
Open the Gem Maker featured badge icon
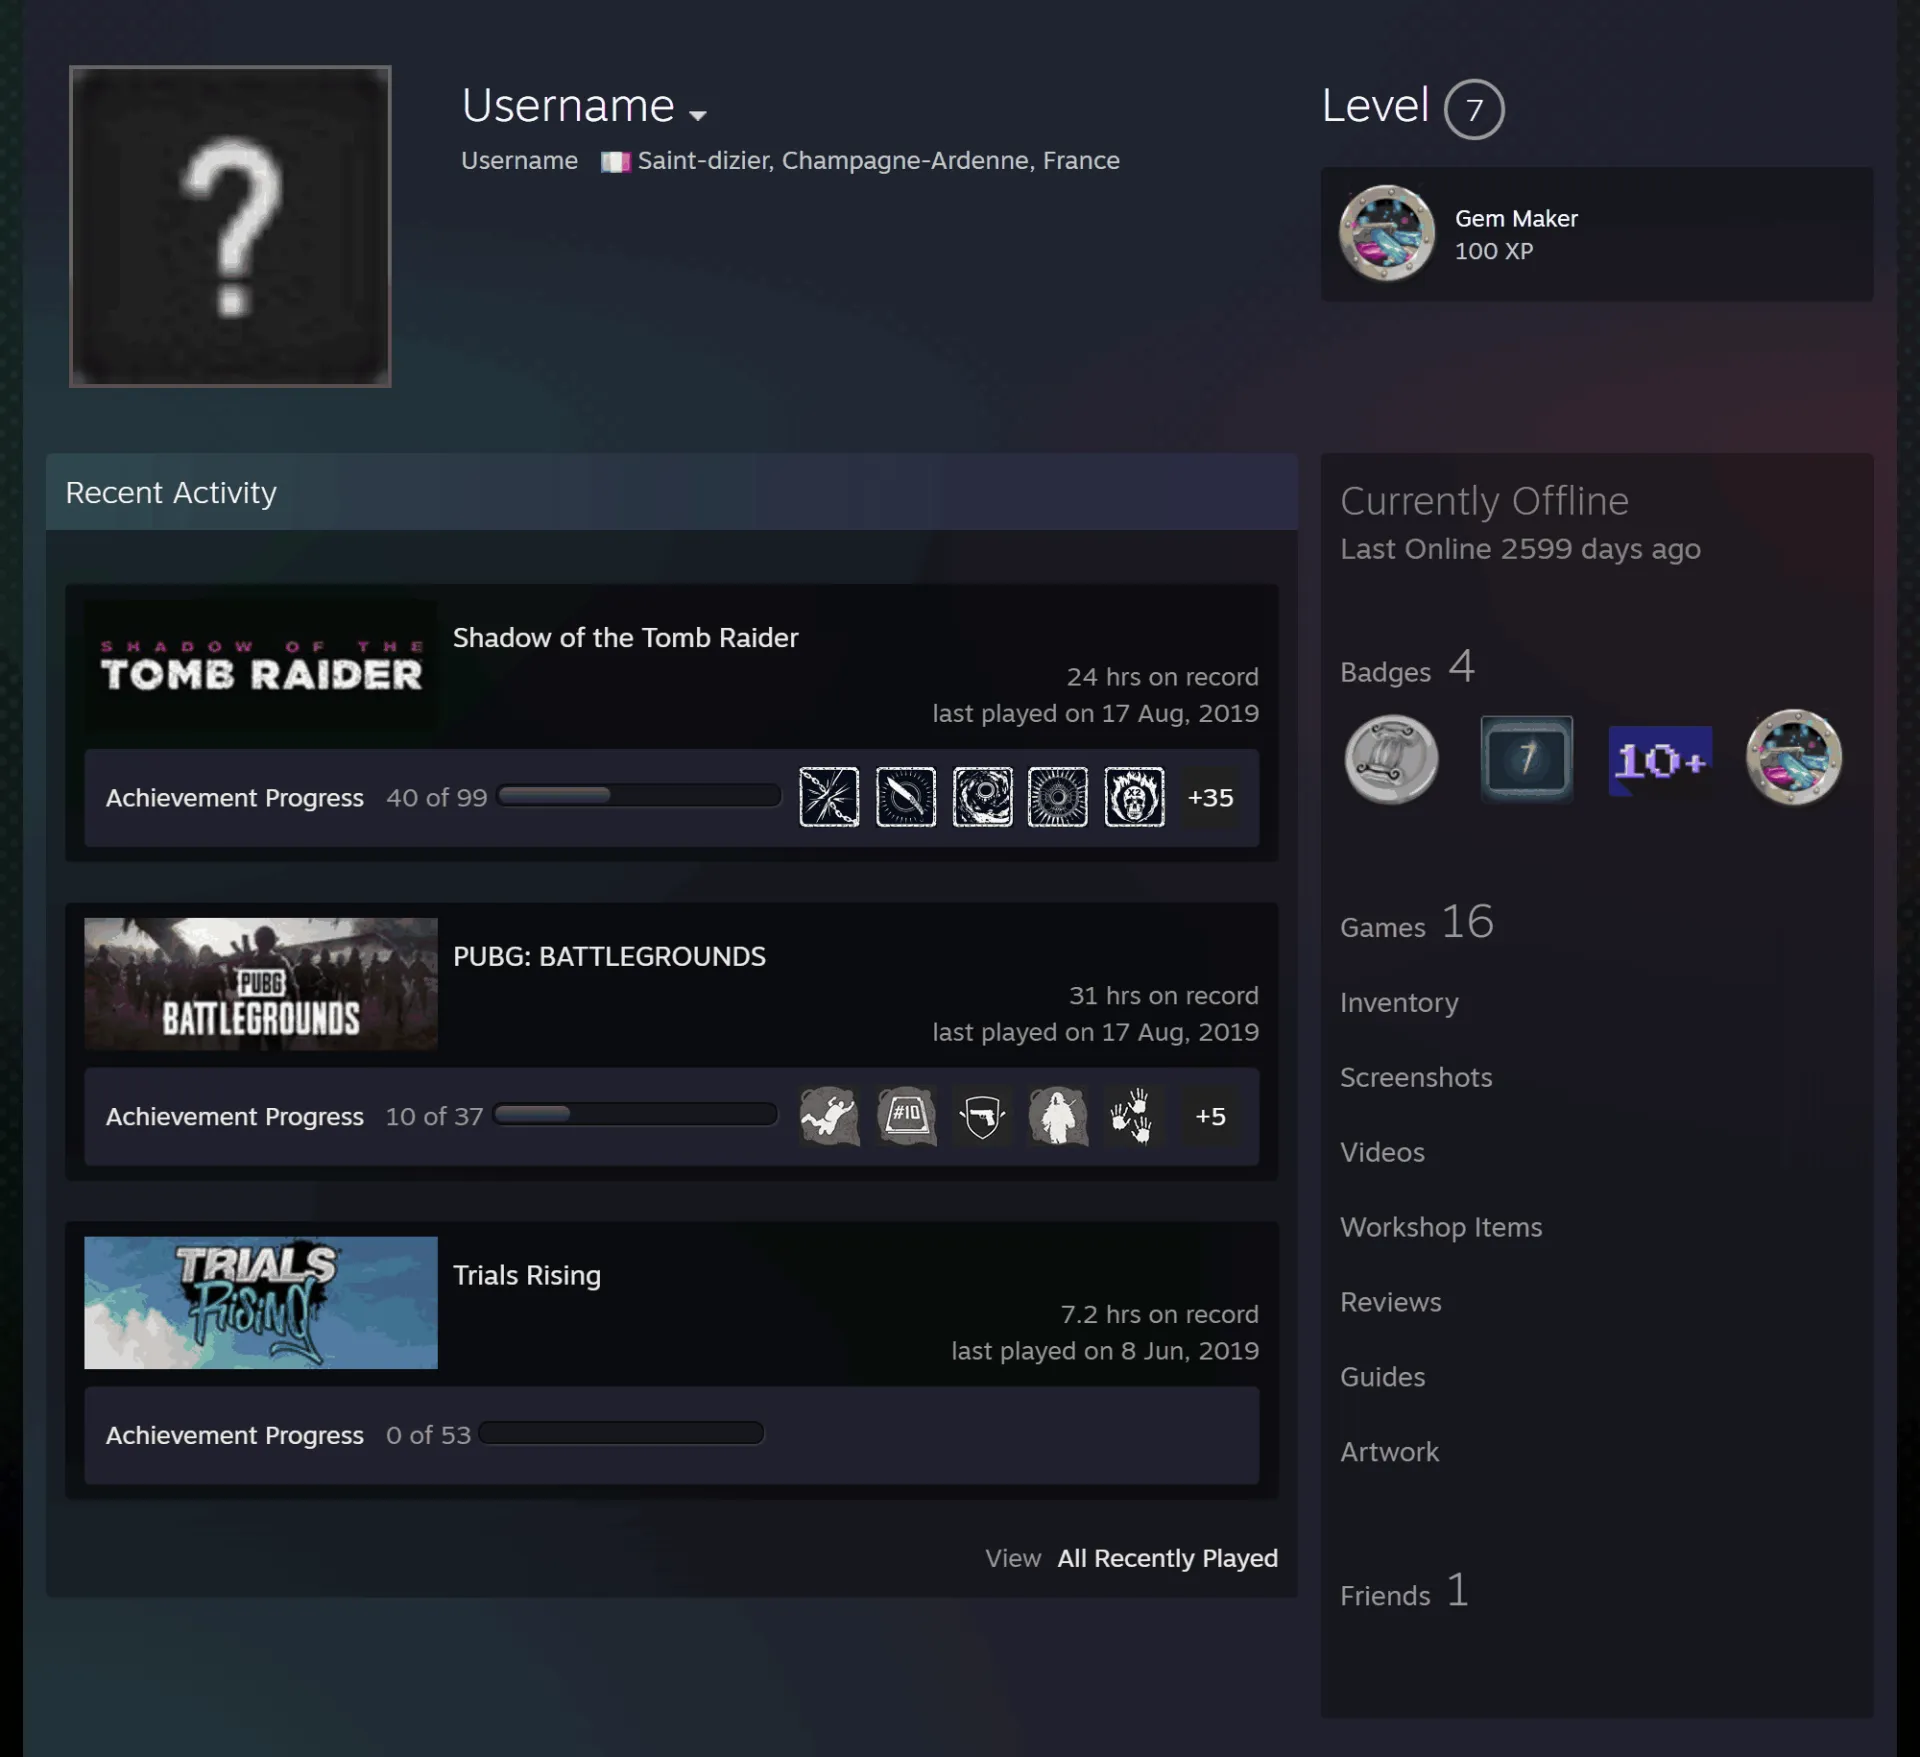(1387, 233)
